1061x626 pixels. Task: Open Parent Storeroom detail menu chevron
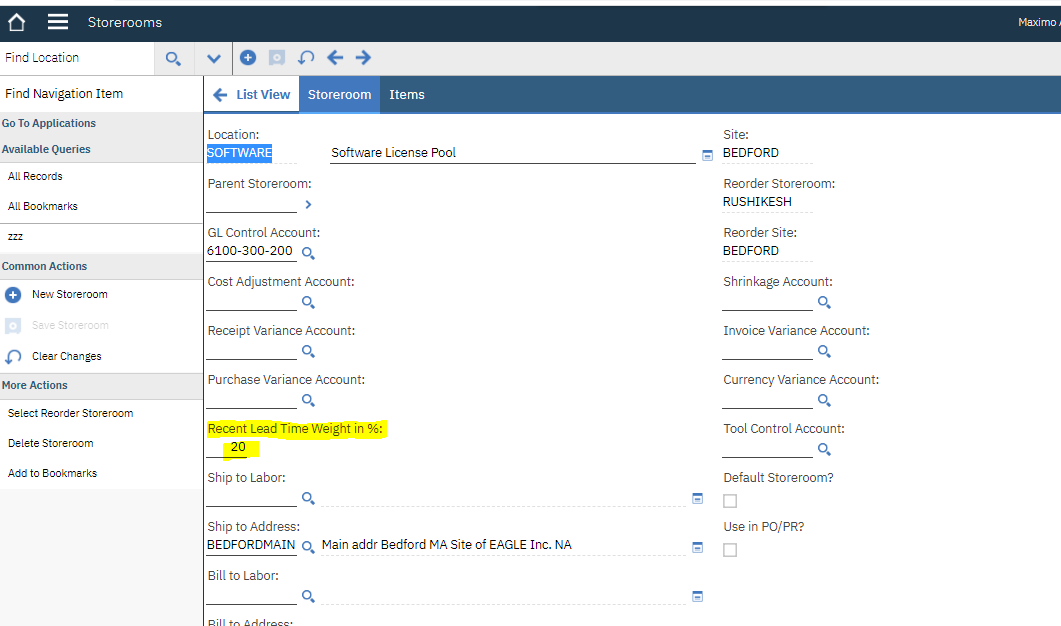(308, 204)
